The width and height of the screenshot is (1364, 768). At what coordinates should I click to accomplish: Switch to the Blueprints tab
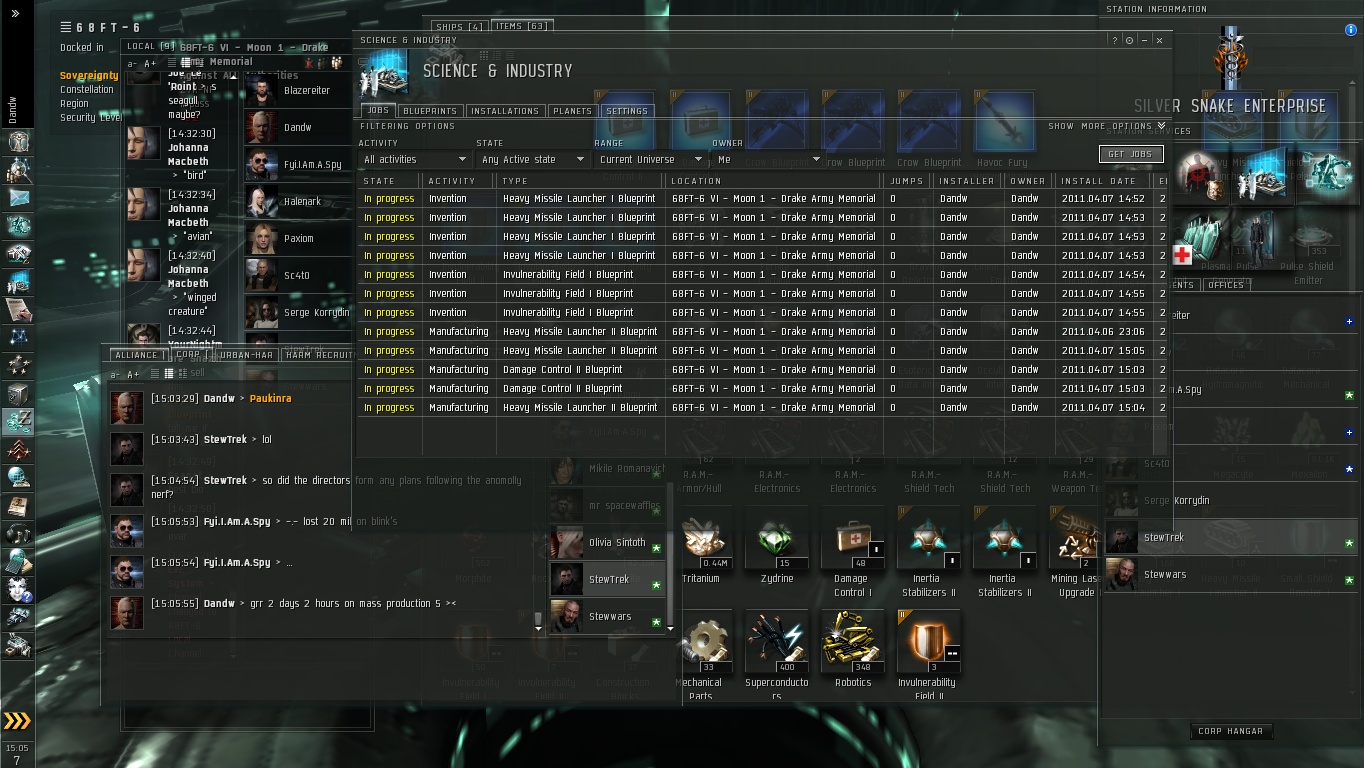(429, 111)
